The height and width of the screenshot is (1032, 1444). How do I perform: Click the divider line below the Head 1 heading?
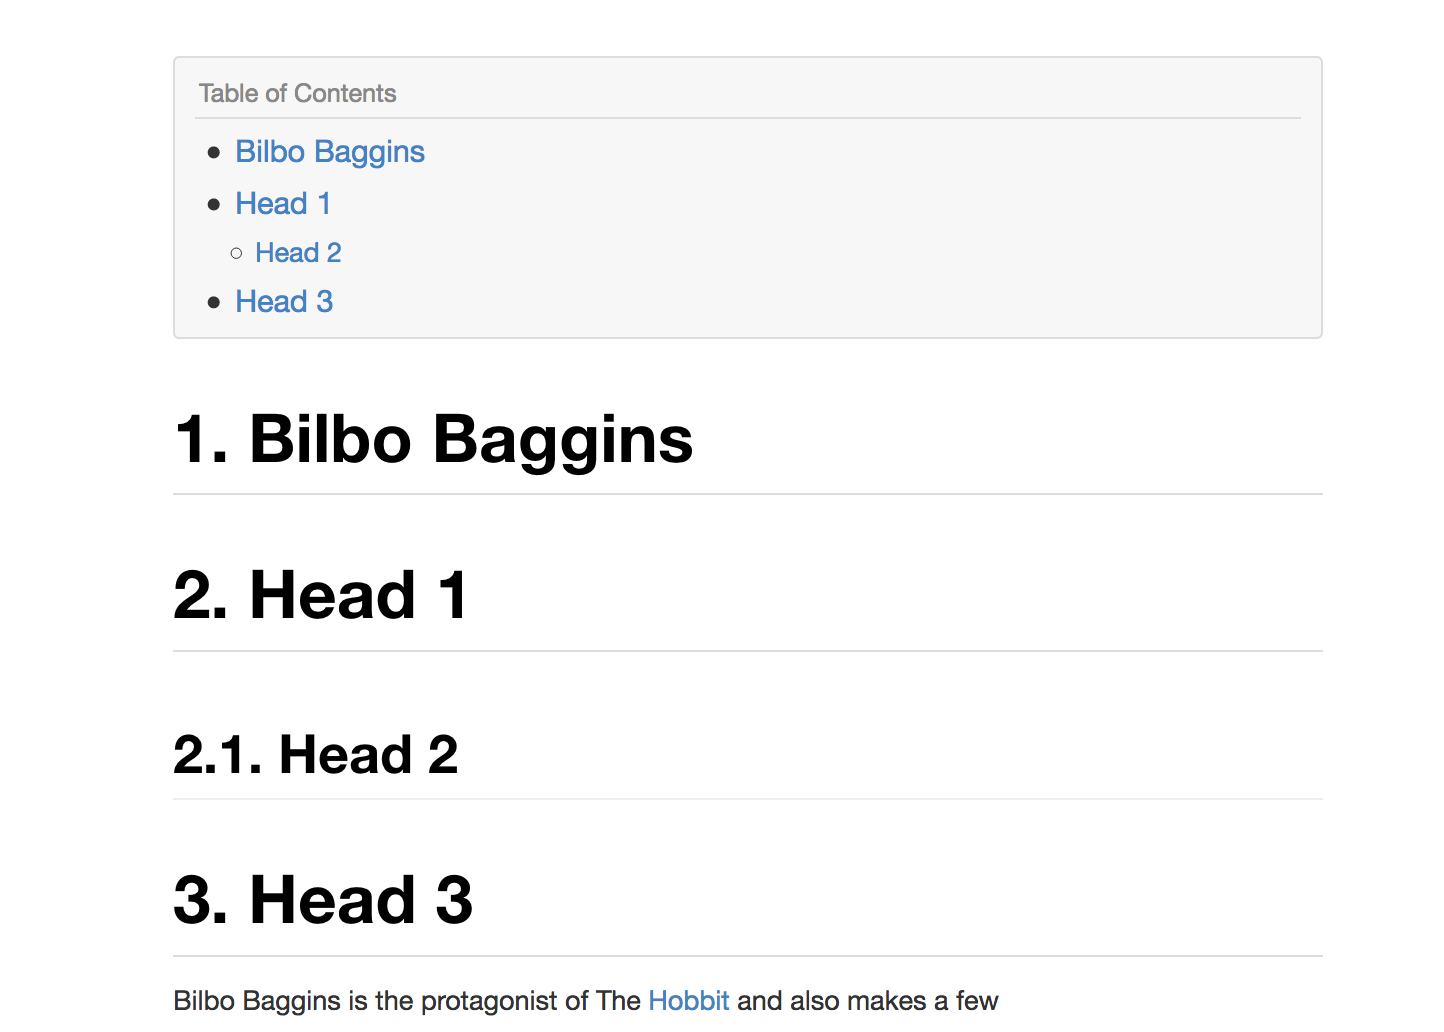(x=747, y=651)
